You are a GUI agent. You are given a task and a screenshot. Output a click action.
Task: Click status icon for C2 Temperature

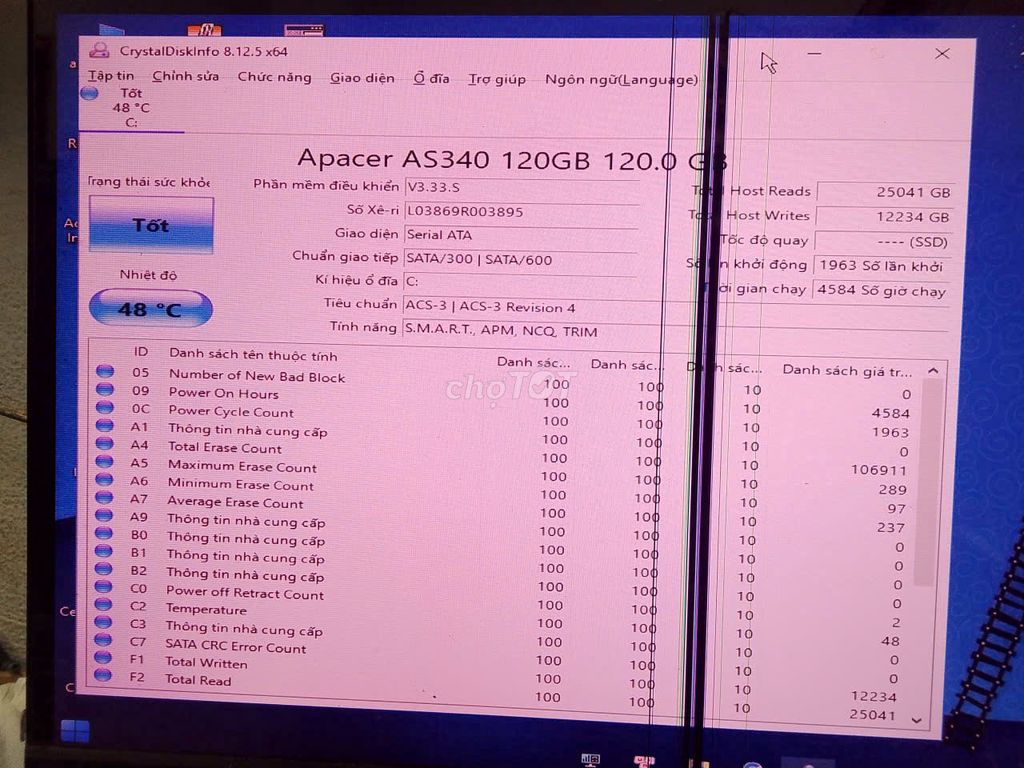[x=103, y=604]
